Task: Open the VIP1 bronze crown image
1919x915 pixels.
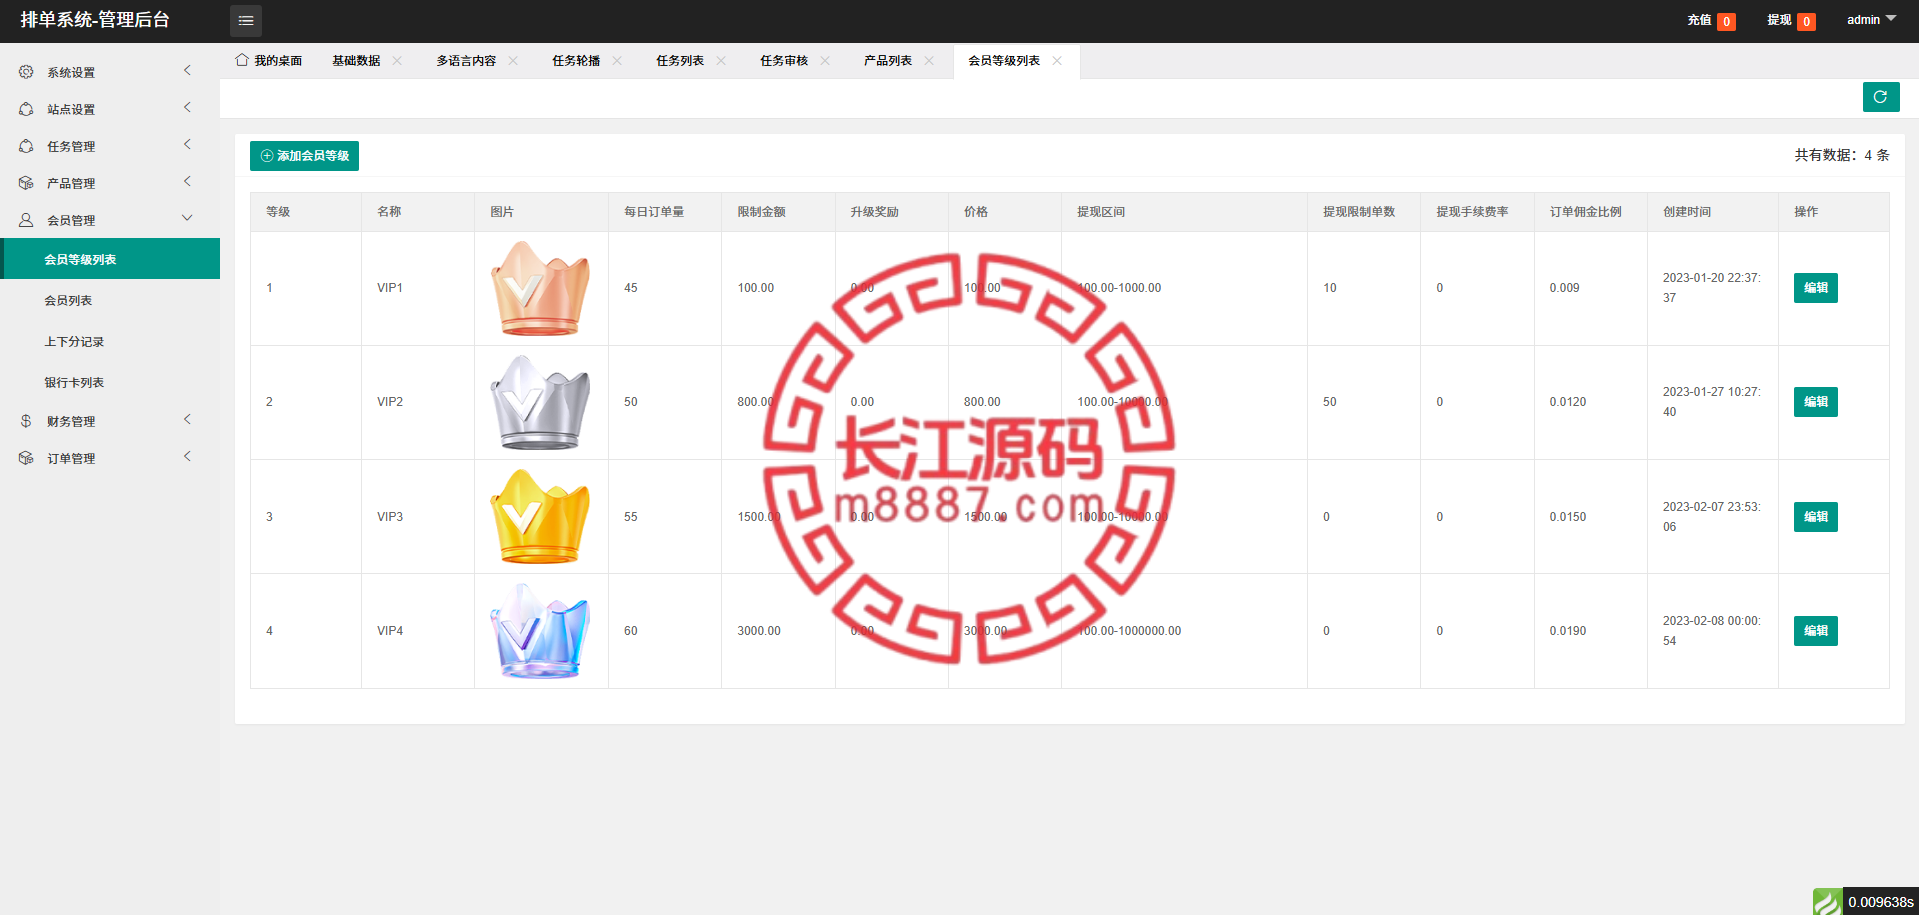Action: click(x=540, y=288)
